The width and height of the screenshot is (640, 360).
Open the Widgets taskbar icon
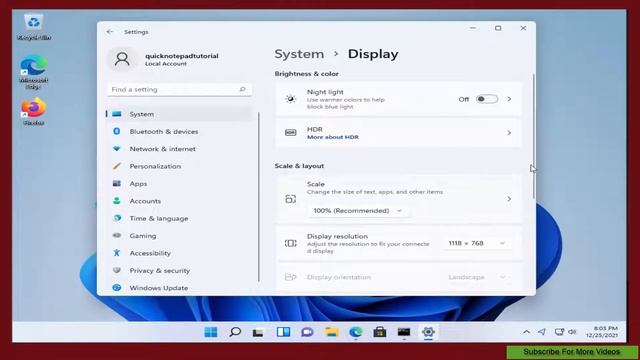(283, 332)
